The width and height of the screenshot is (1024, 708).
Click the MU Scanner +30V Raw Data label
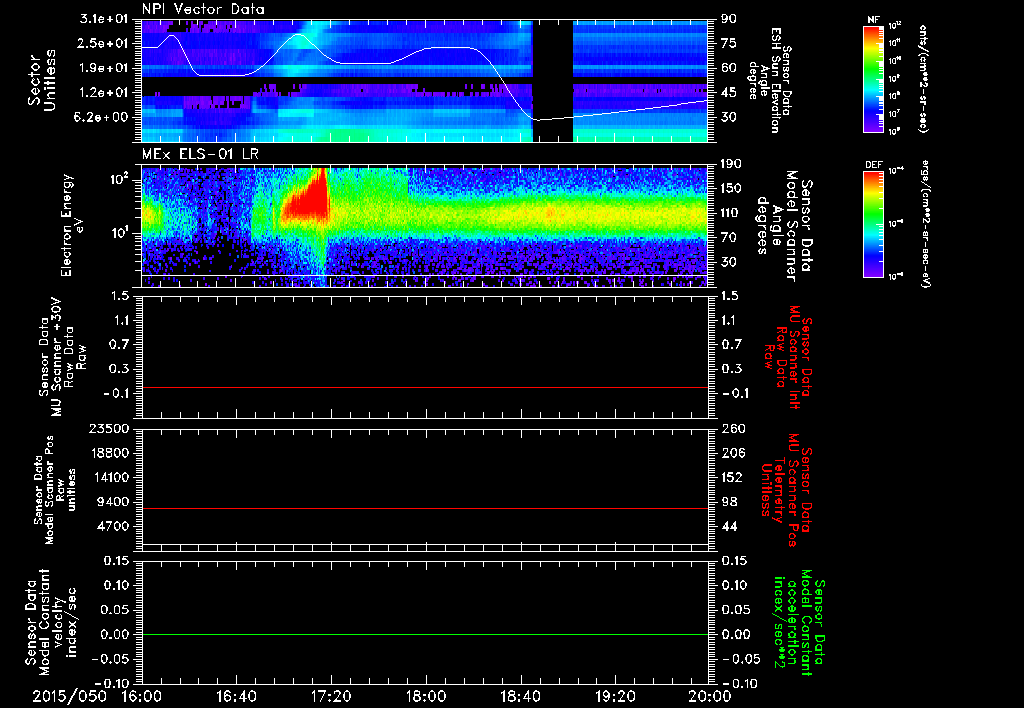tap(61, 357)
